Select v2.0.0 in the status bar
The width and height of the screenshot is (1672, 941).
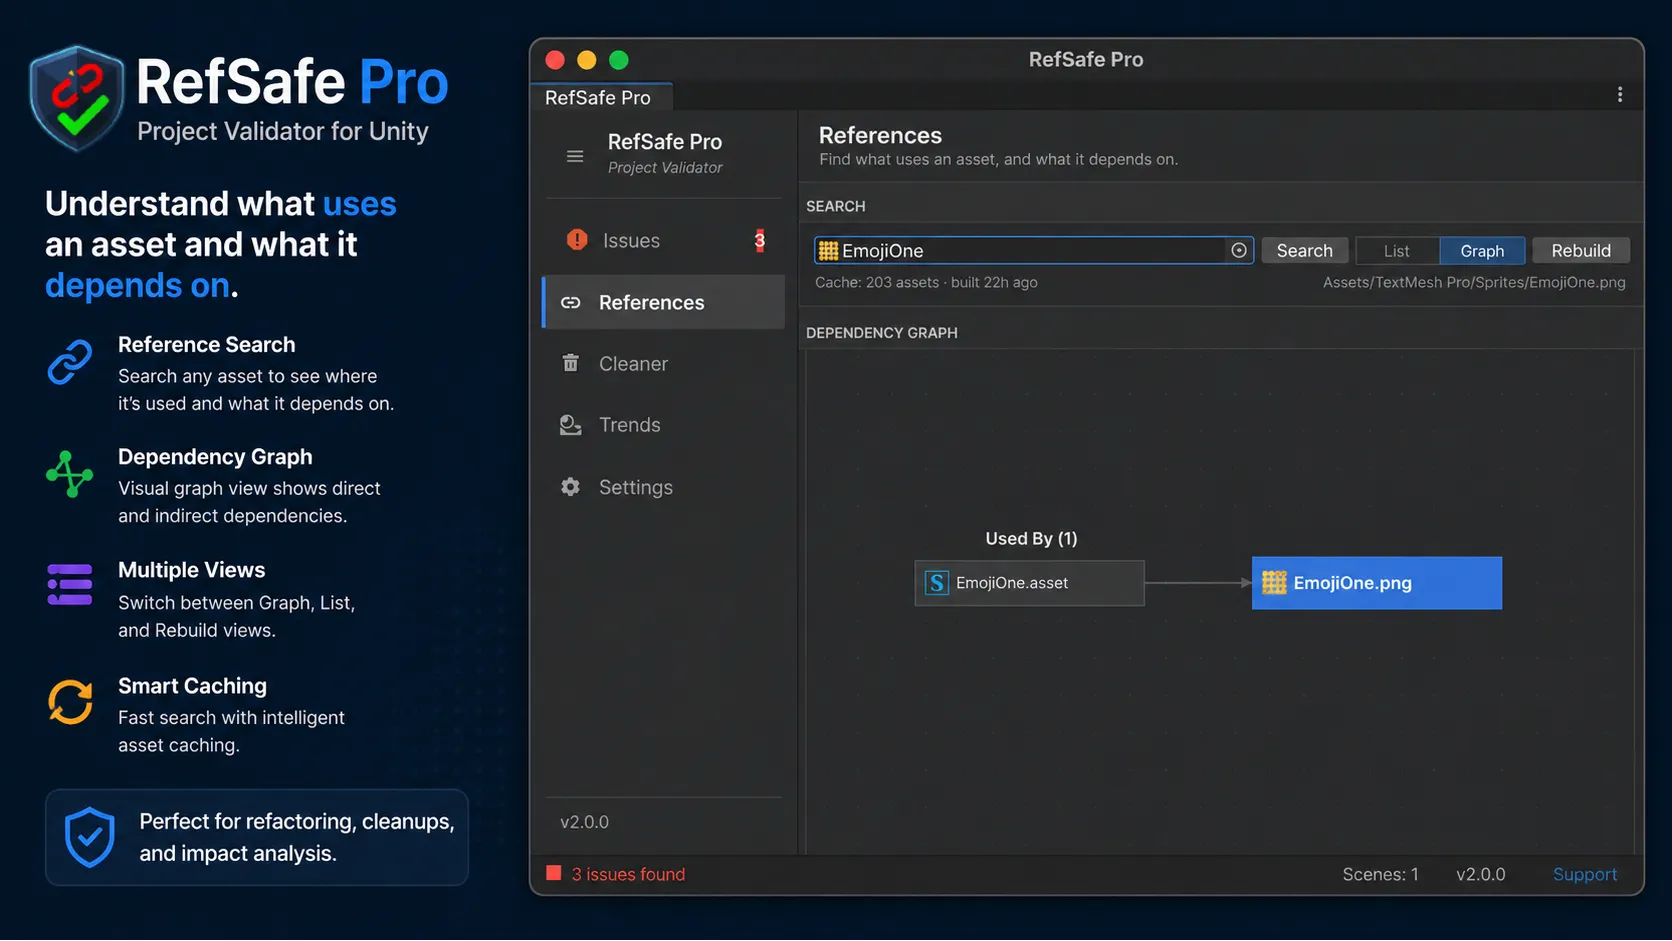pos(1481,874)
